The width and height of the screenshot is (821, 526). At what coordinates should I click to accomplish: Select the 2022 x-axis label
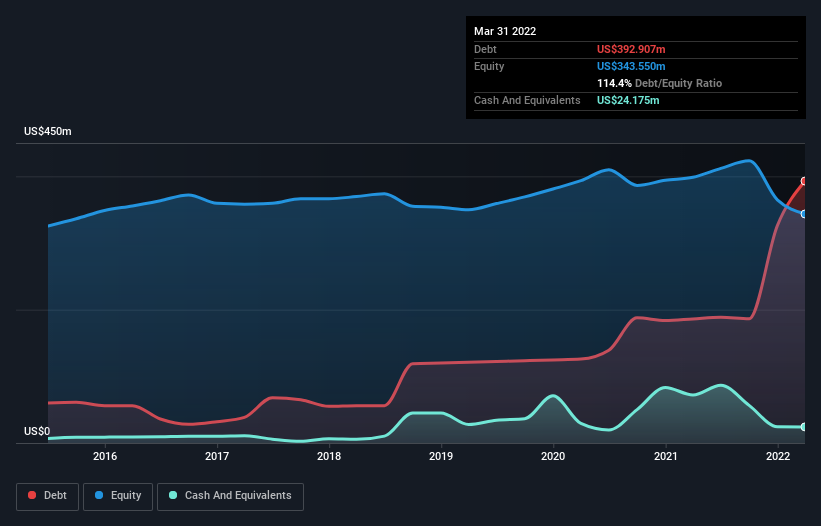[778, 456]
